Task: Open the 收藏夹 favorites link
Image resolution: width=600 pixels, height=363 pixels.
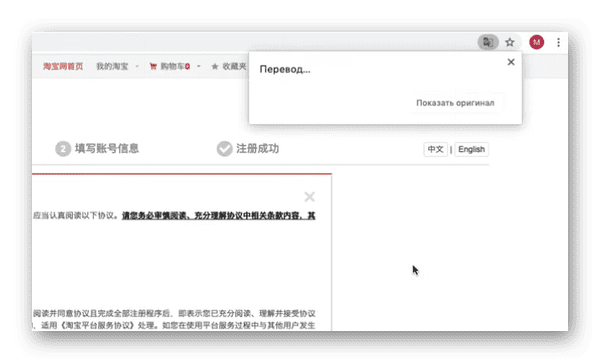Action: click(234, 66)
